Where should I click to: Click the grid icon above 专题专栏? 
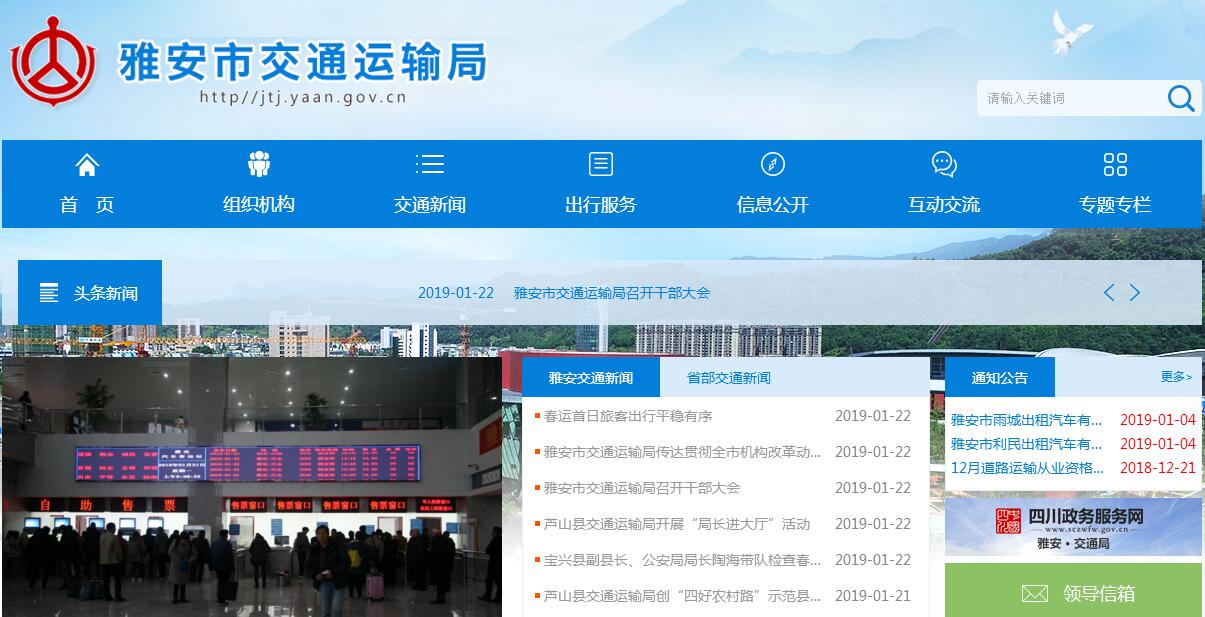1115,164
